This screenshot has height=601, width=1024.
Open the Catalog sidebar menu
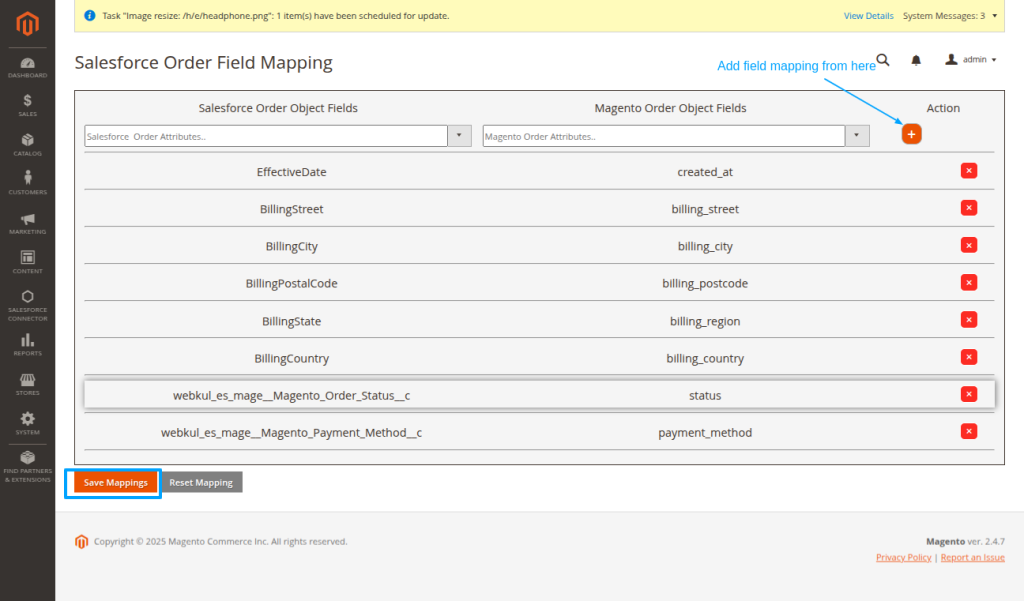coord(27,145)
